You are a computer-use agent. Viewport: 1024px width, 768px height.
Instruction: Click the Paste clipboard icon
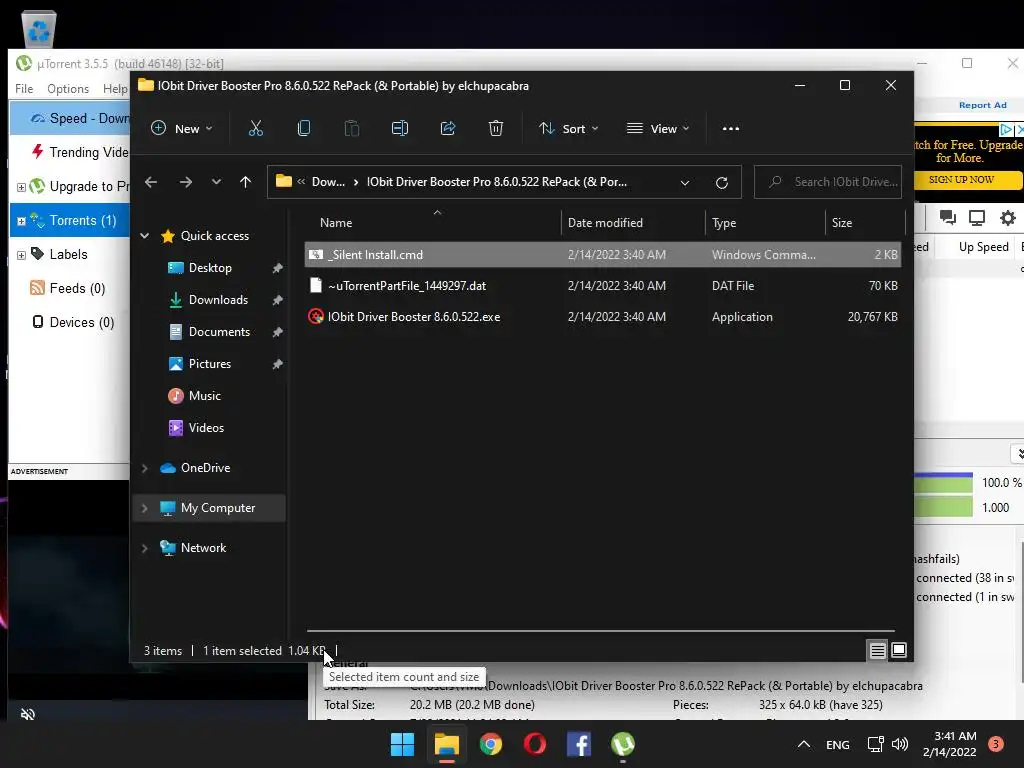pos(351,129)
